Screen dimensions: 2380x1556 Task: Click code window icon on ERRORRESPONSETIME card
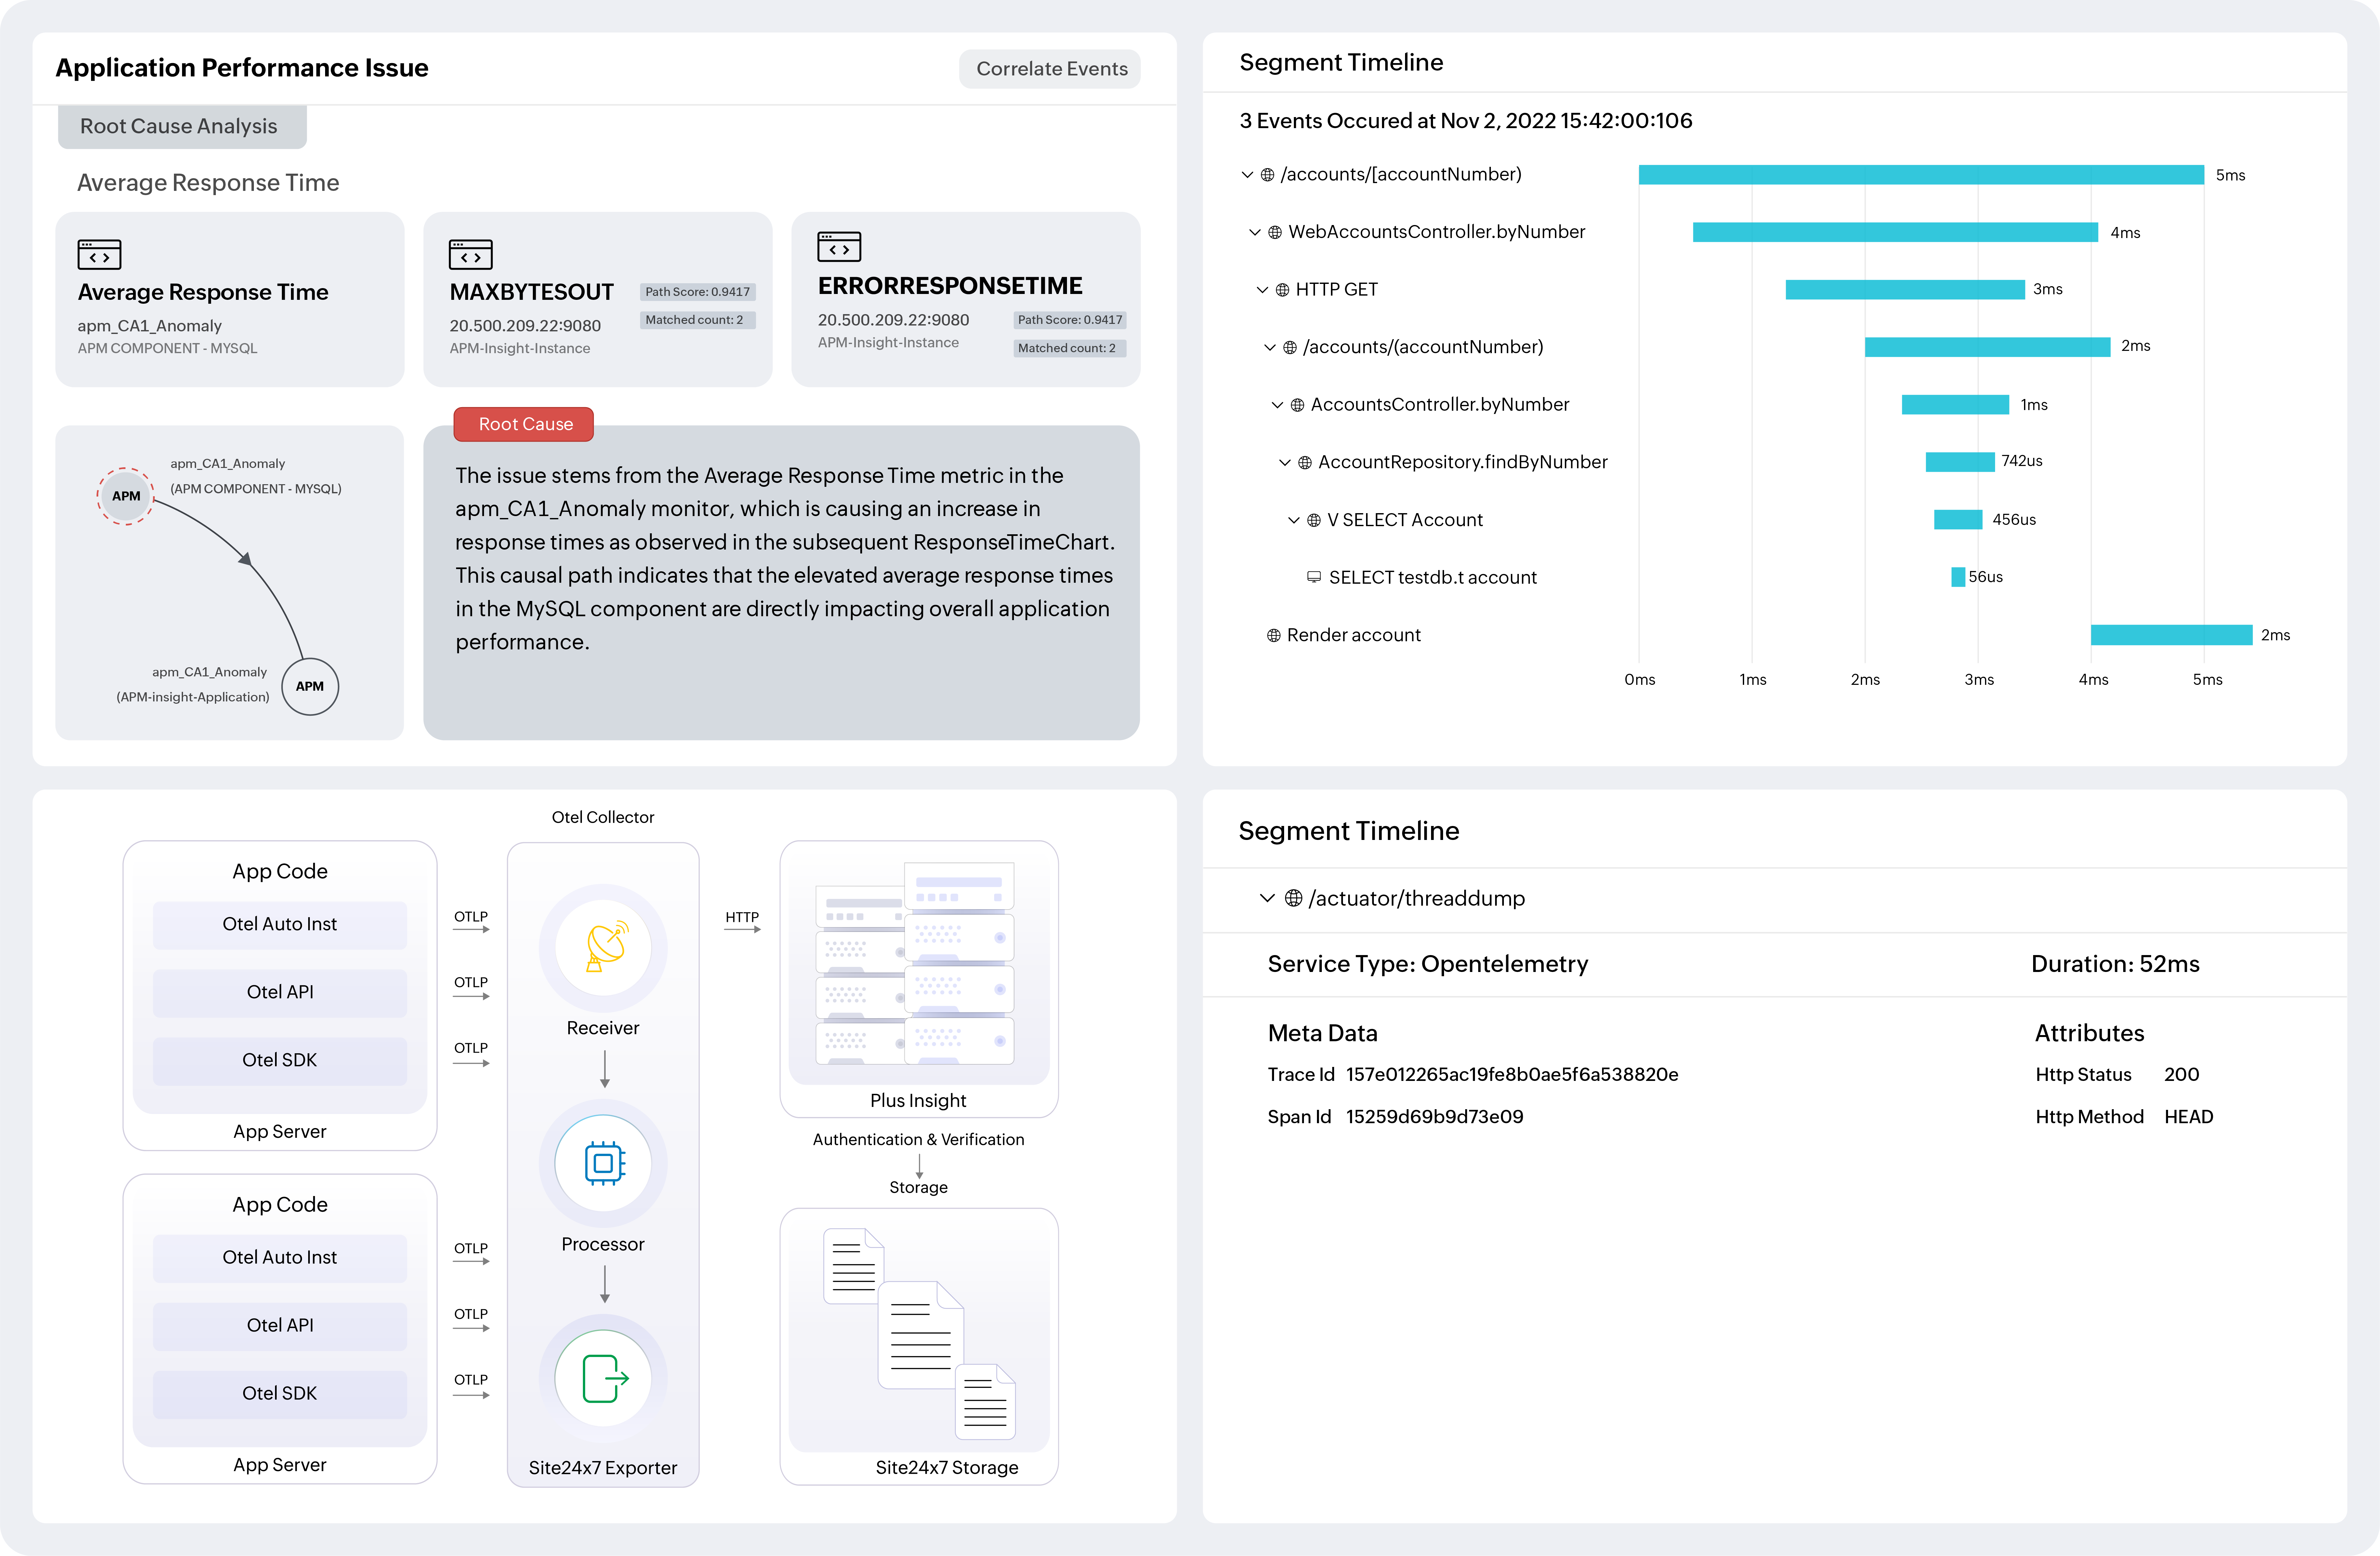pyautogui.click(x=839, y=247)
